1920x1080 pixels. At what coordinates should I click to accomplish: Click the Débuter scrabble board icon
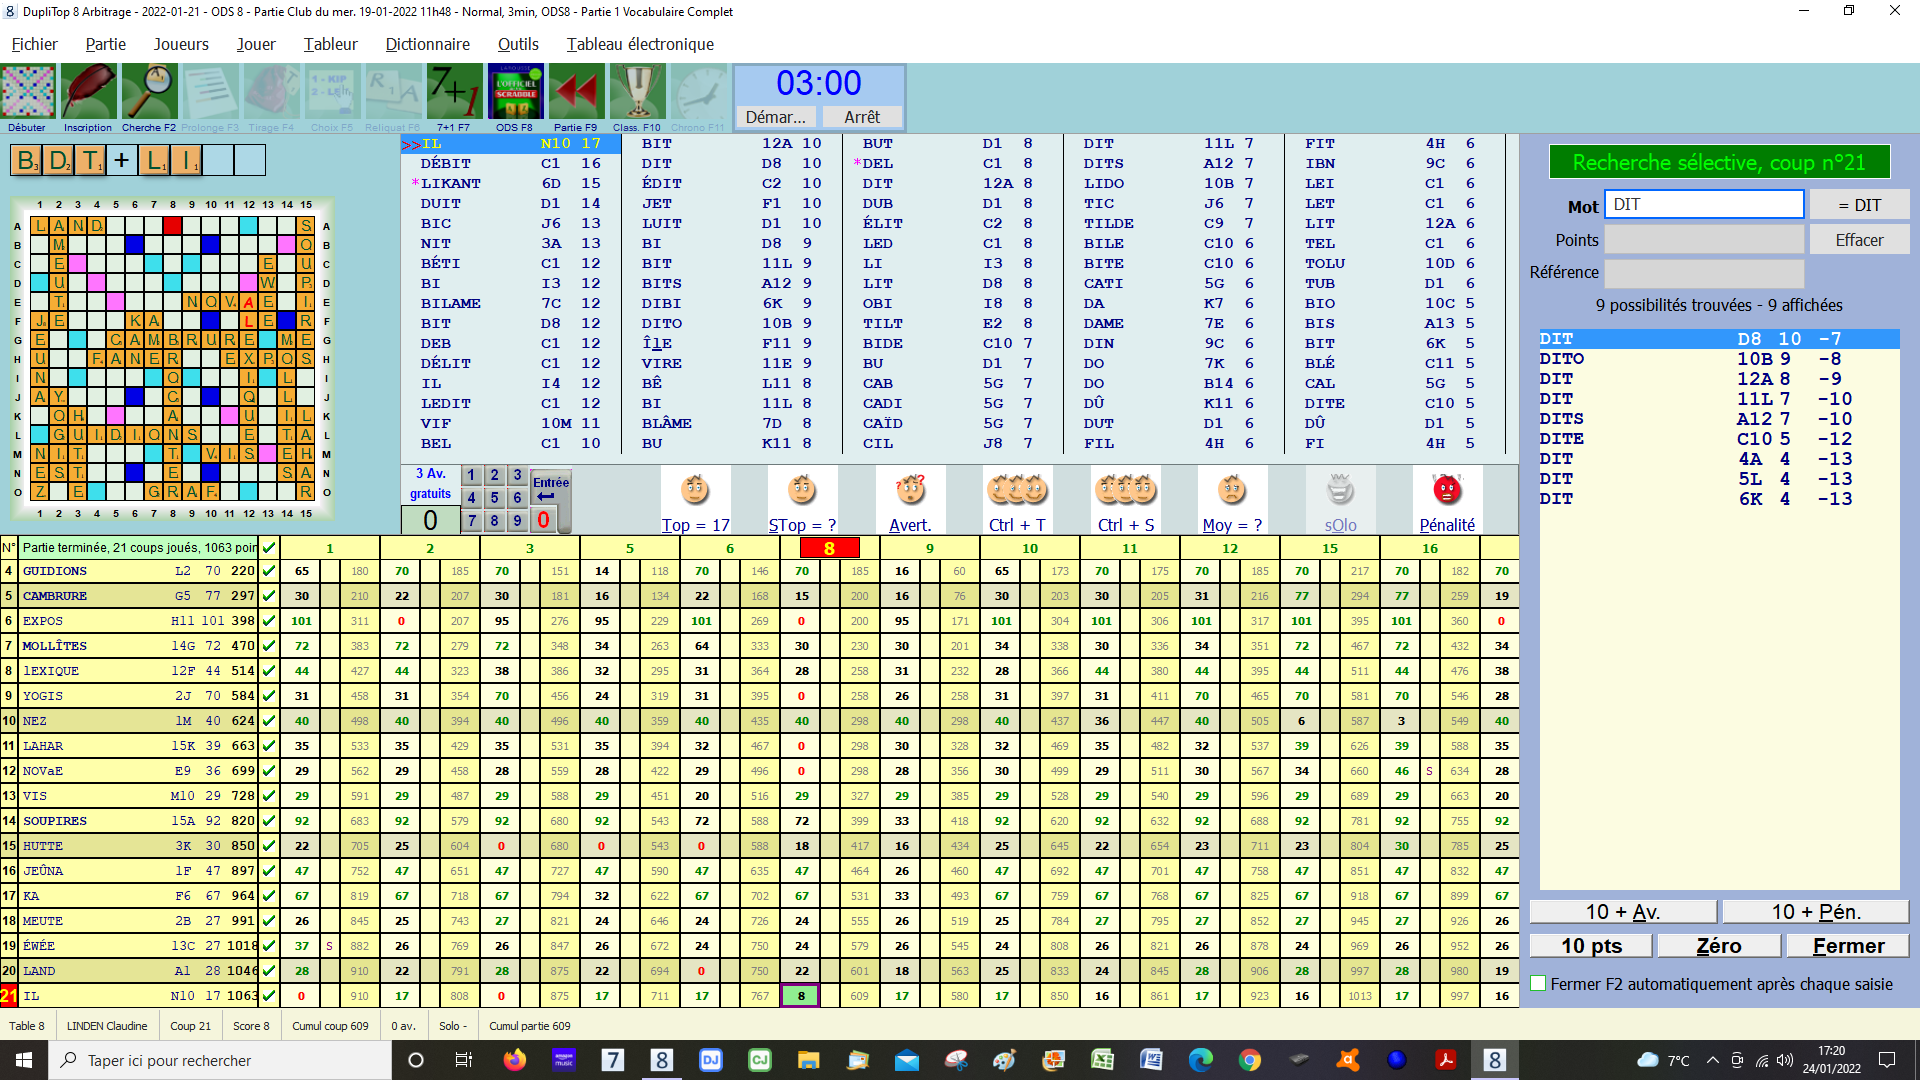pyautogui.click(x=28, y=93)
